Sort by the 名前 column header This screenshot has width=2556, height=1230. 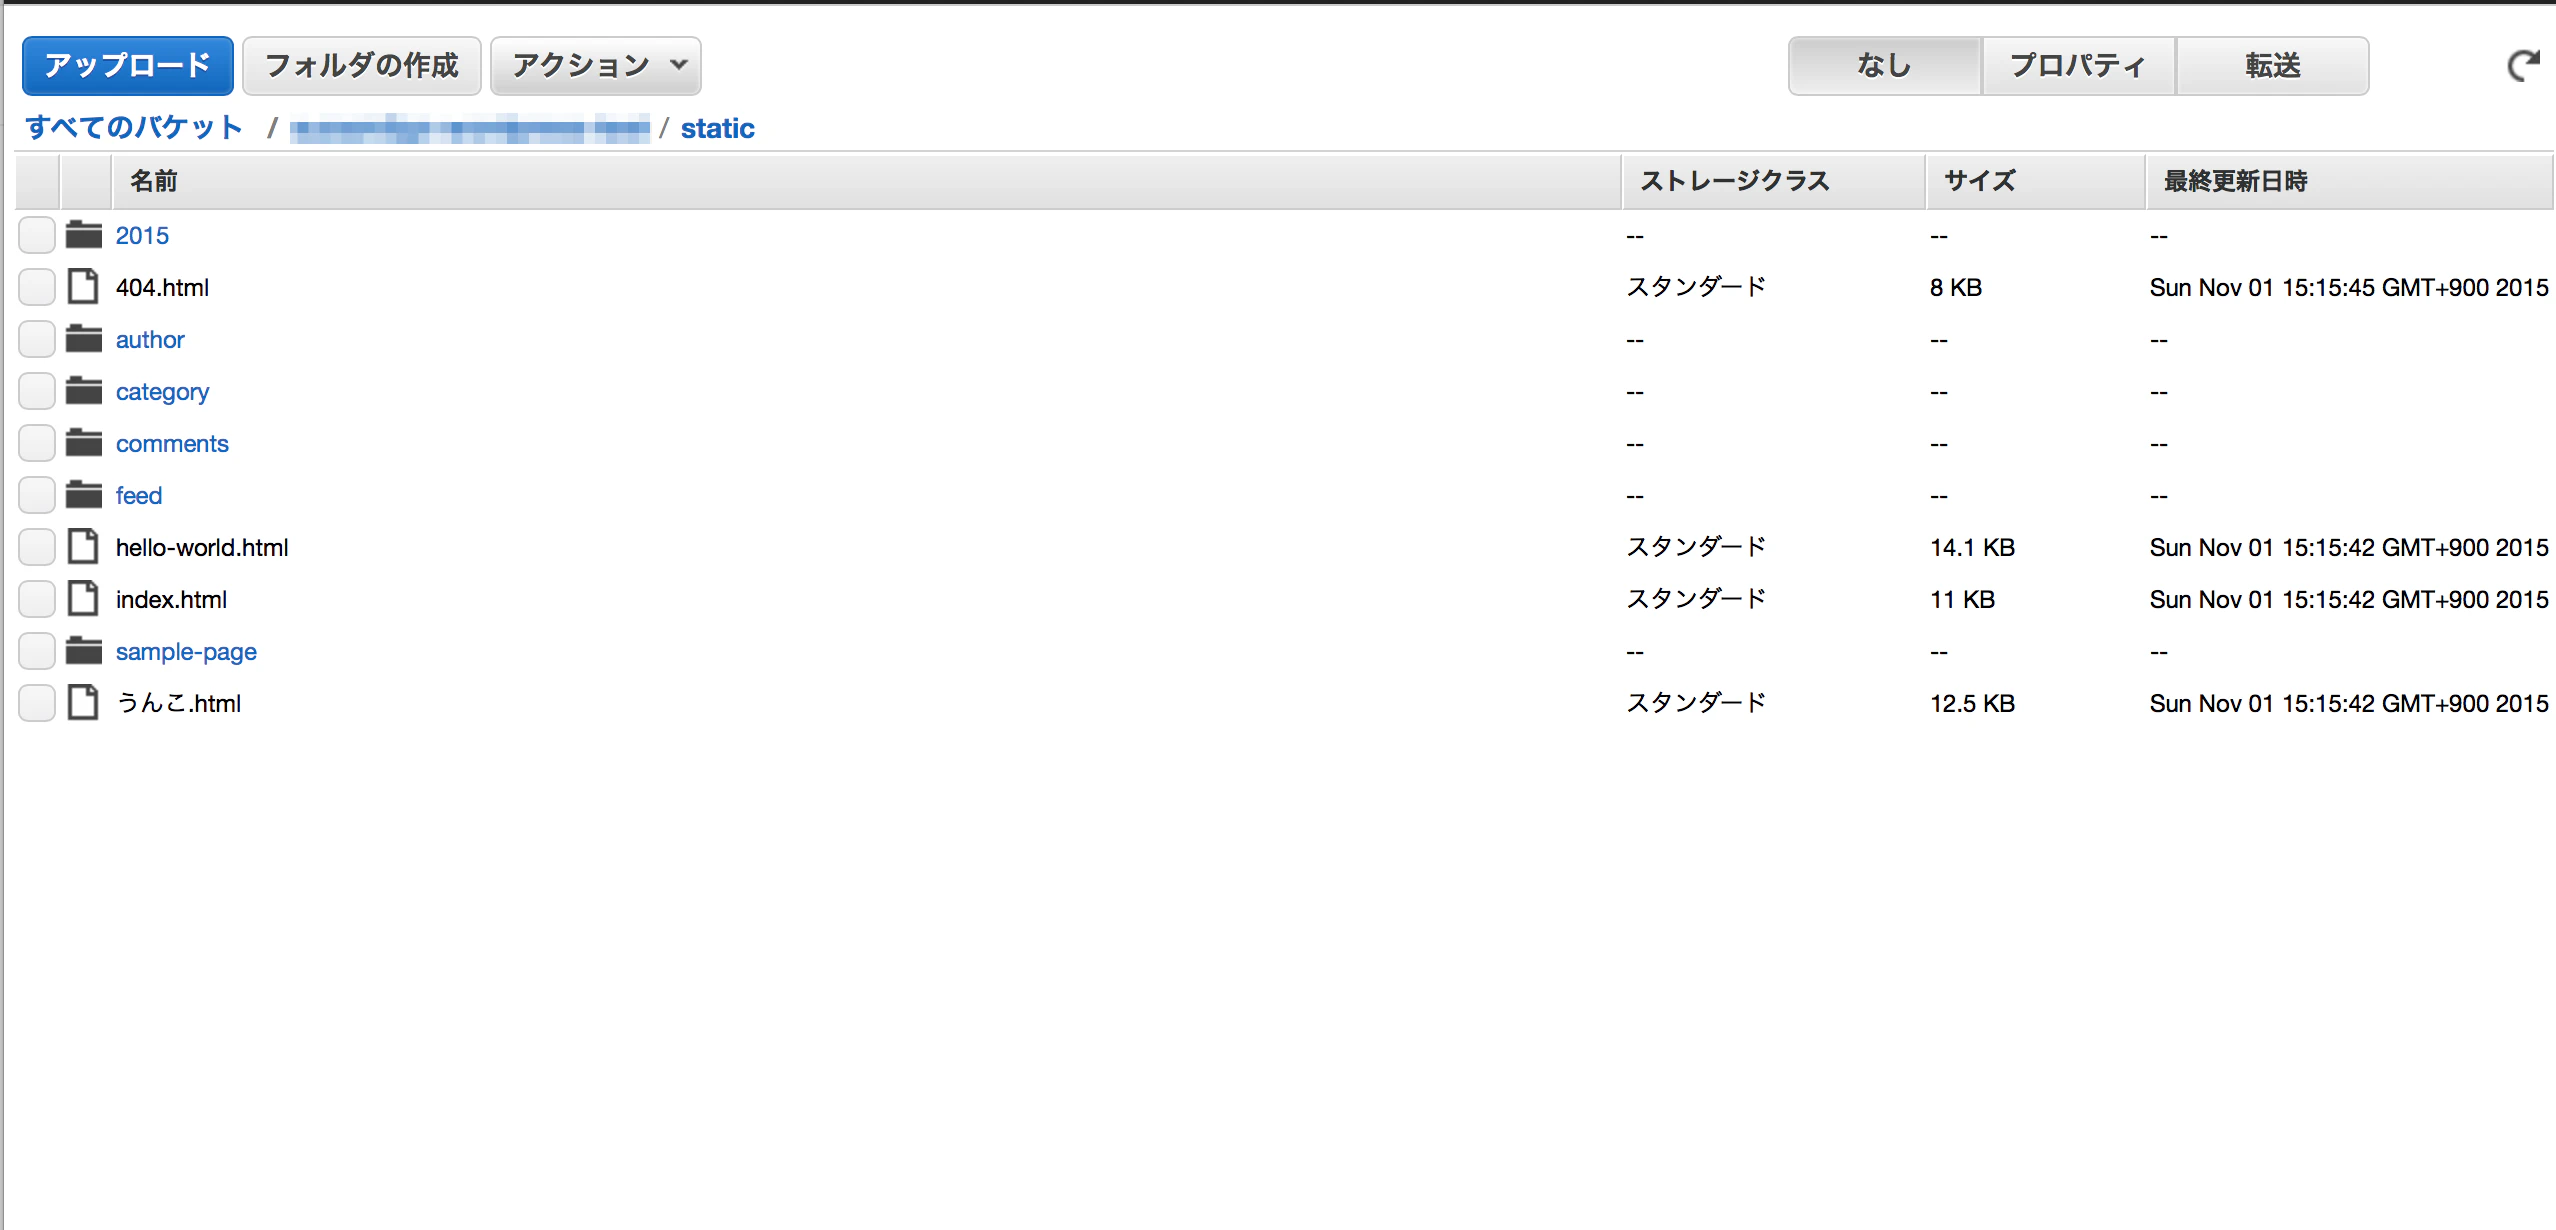pyautogui.click(x=865, y=181)
